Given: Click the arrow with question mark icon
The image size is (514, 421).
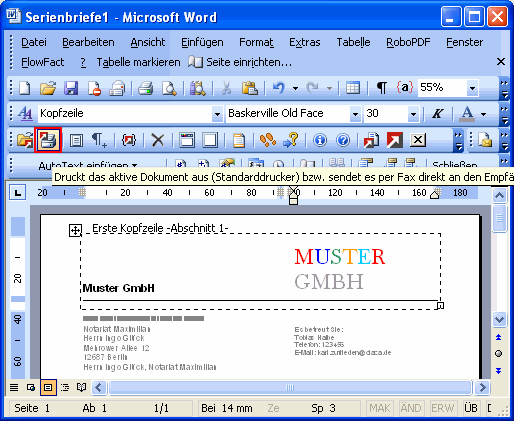Looking at the screenshot, I should [x=291, y=140].
